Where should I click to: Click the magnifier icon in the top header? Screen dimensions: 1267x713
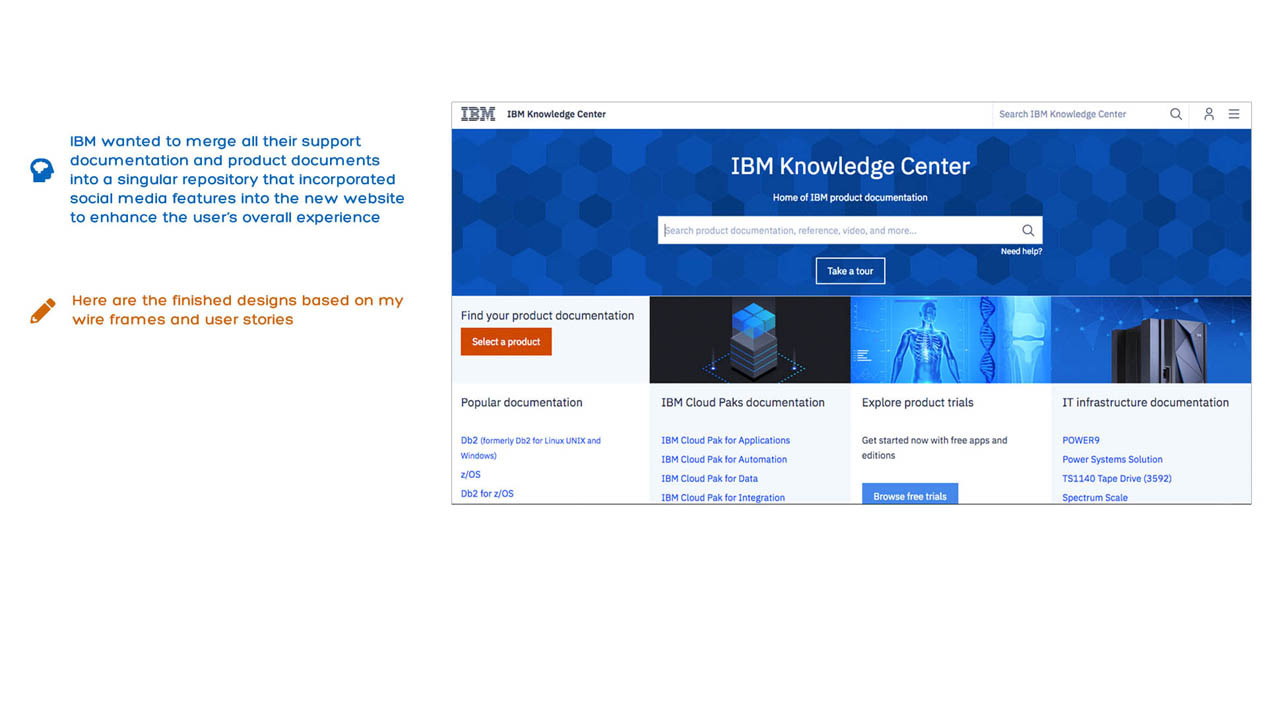1176,114
